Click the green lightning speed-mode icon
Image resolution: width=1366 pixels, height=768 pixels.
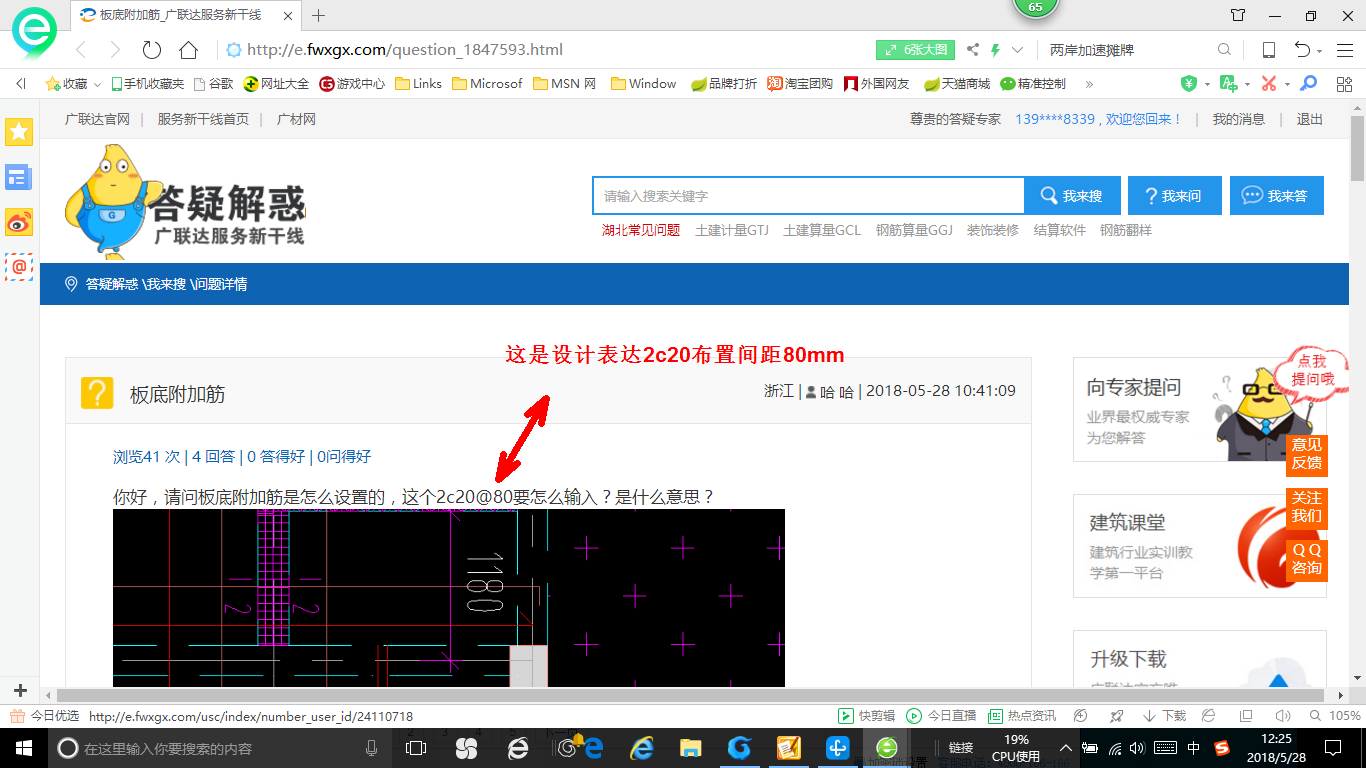coord(995,50)
